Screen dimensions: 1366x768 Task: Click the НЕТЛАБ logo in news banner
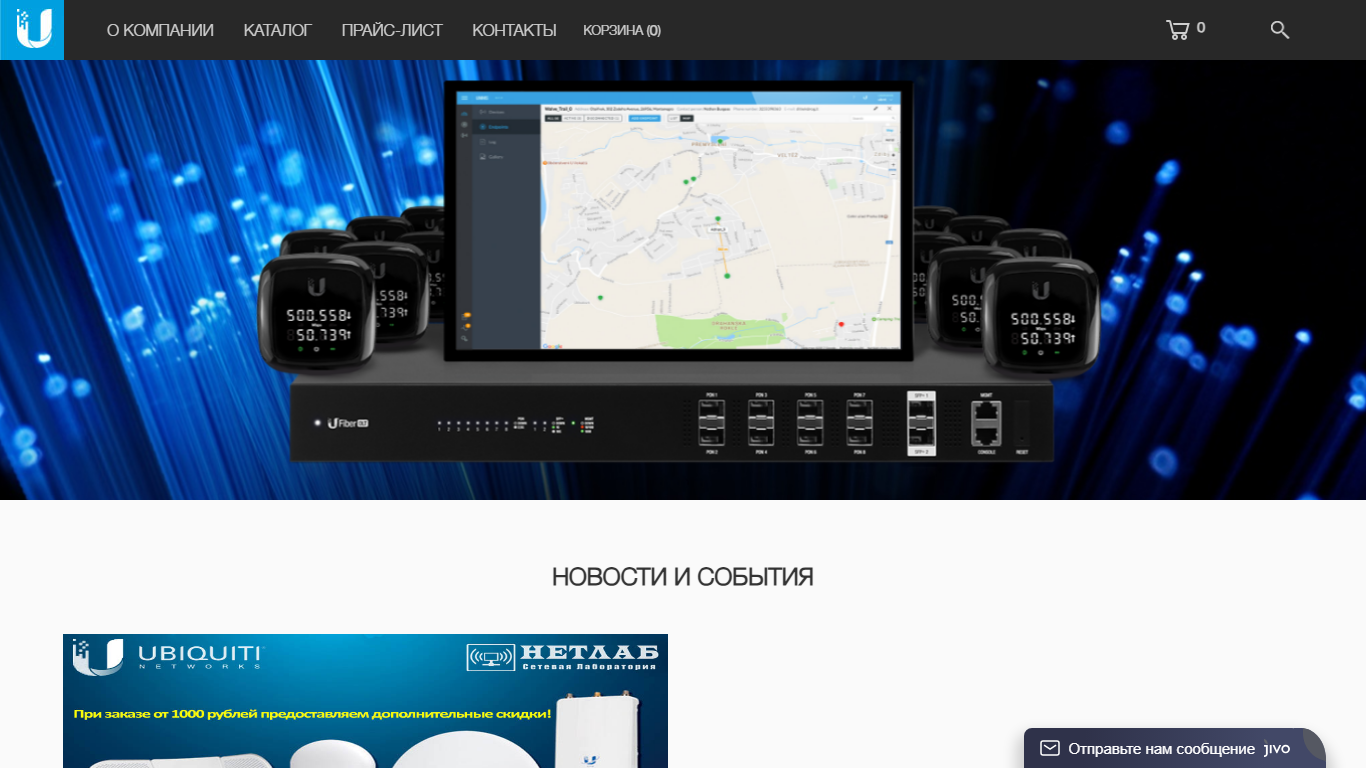[563, 657]
